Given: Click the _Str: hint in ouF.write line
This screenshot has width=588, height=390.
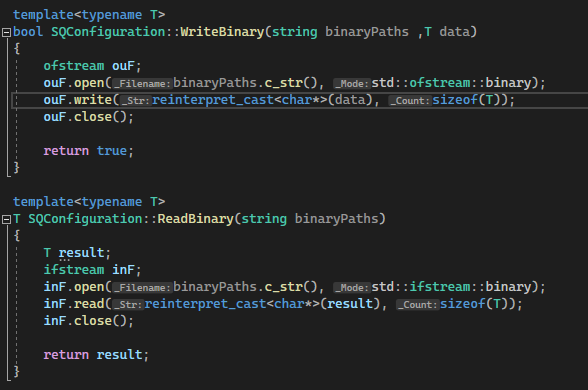Looking at the screenshot, I should click(135, 100).
